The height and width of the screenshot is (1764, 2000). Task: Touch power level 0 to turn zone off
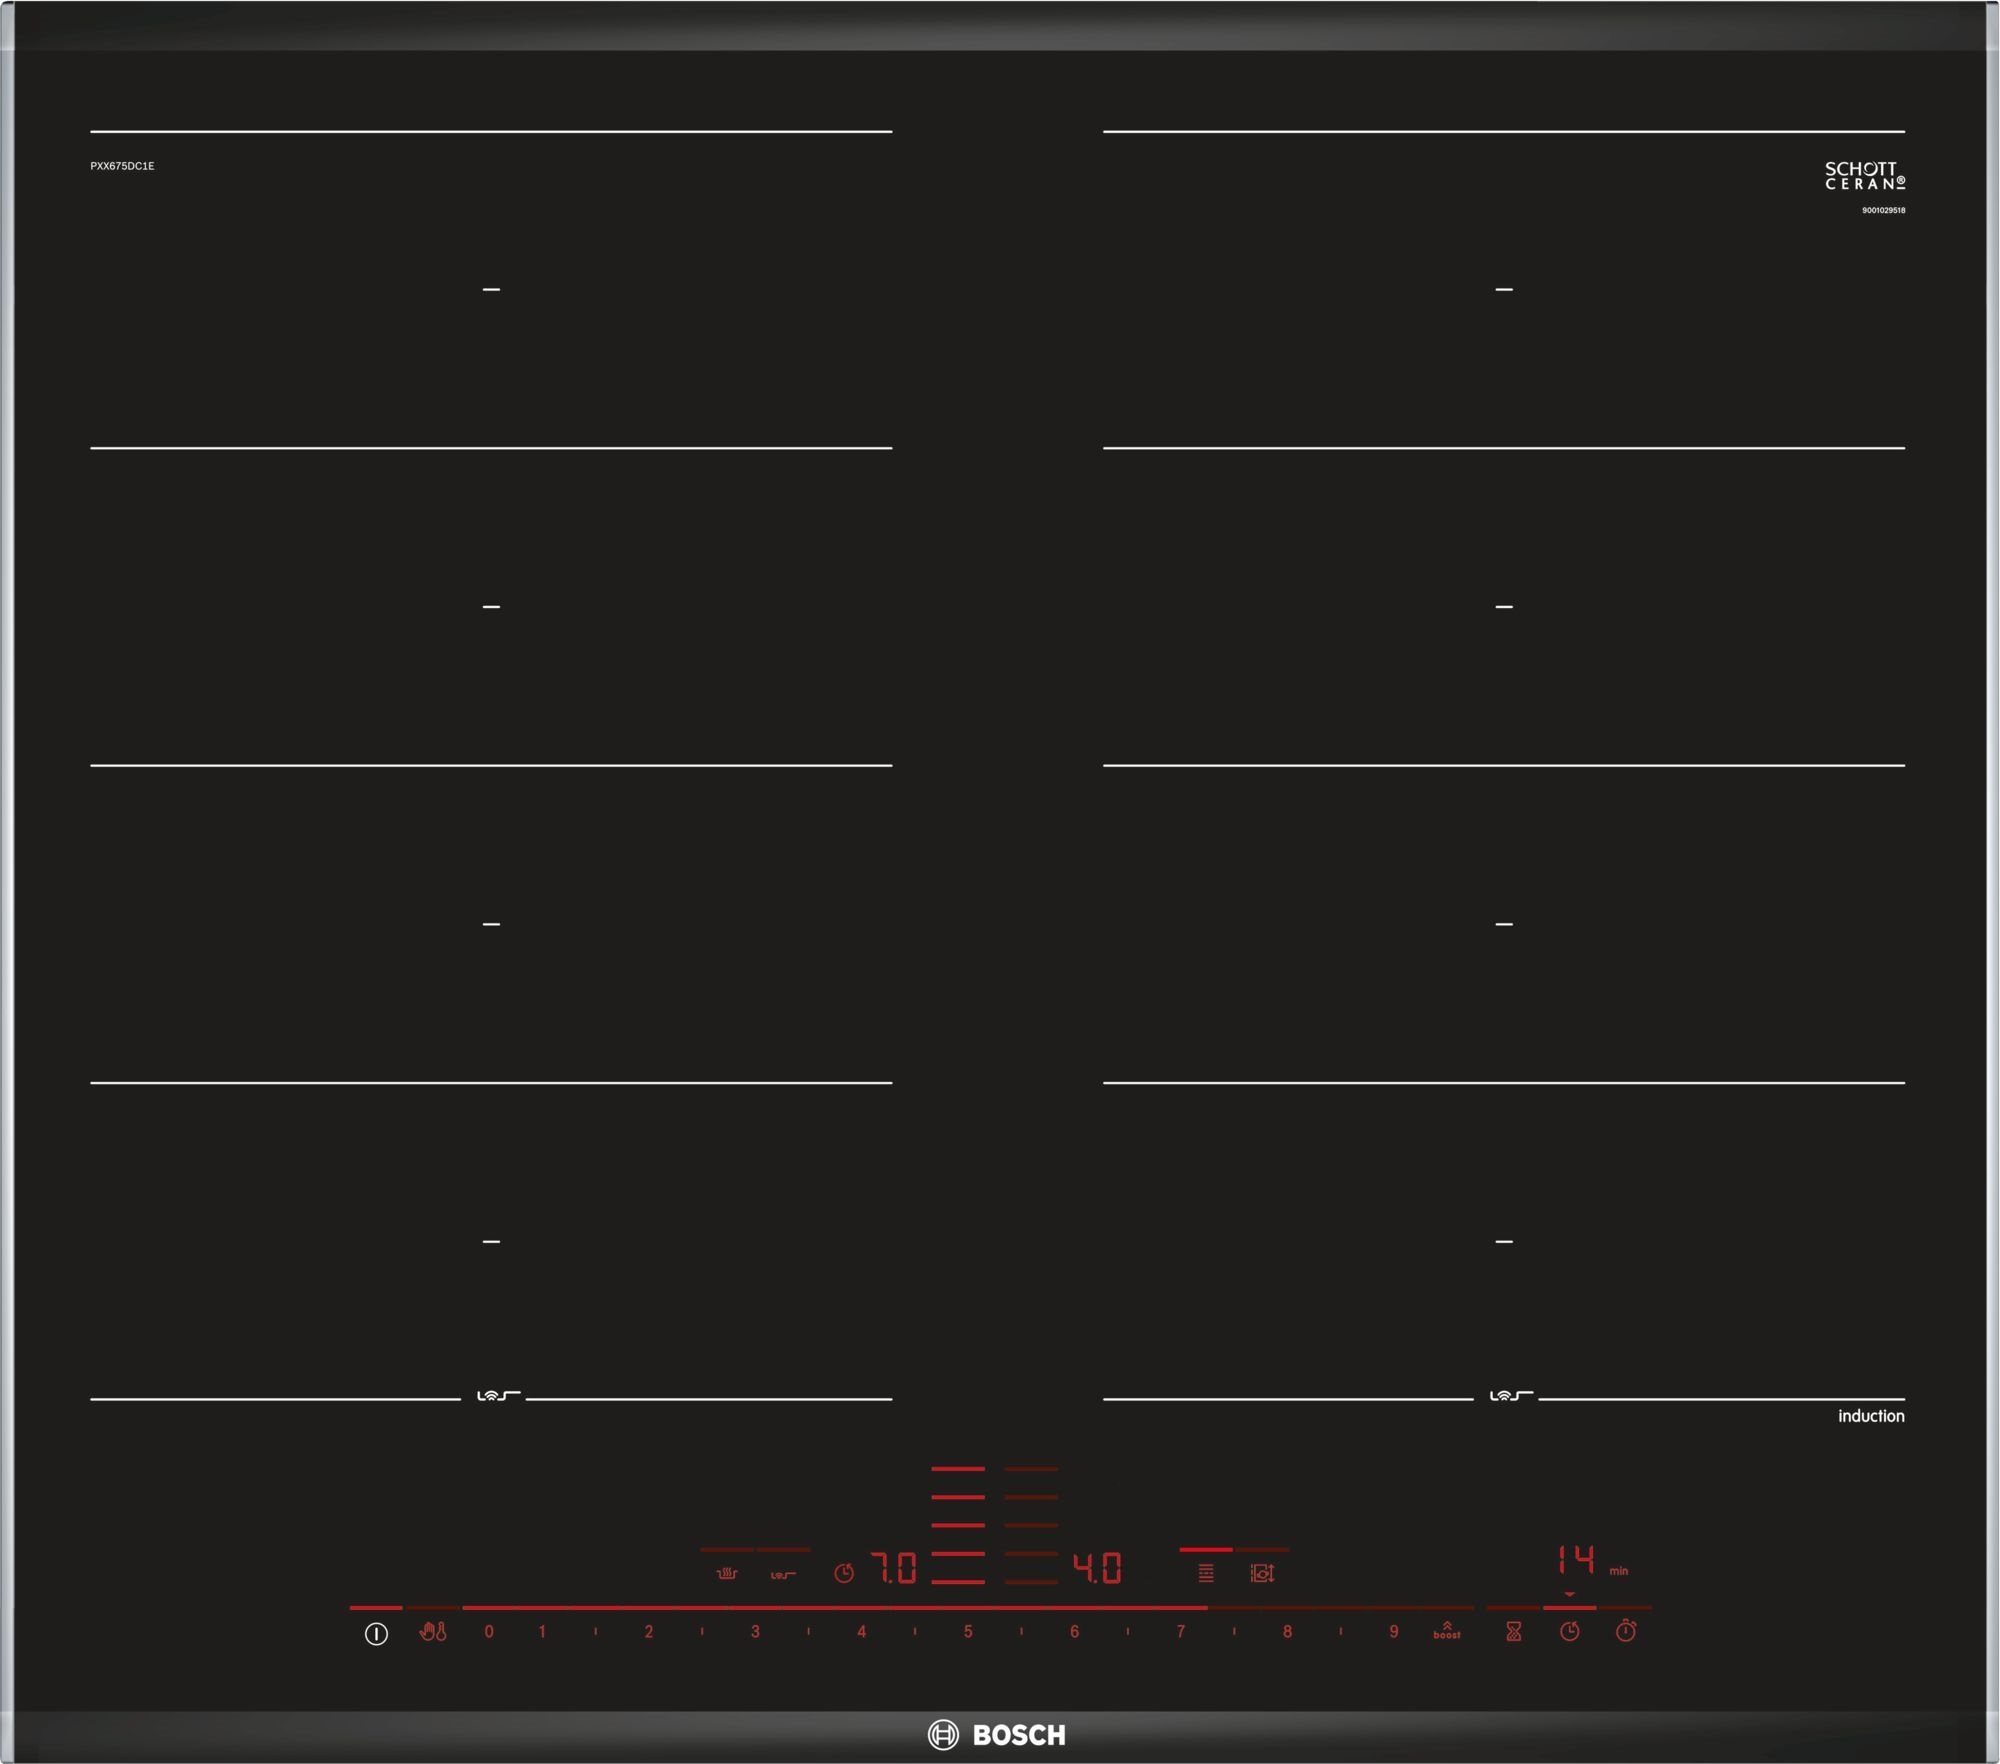tap(489, 1632)
